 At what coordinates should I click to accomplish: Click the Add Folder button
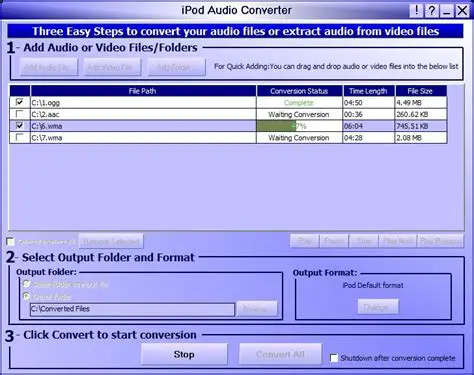point(176,67)
